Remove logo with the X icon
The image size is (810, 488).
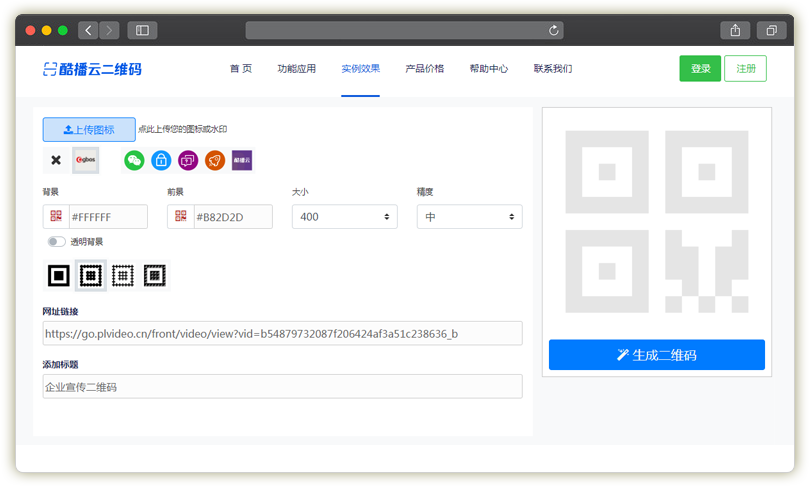click(56, 160)
